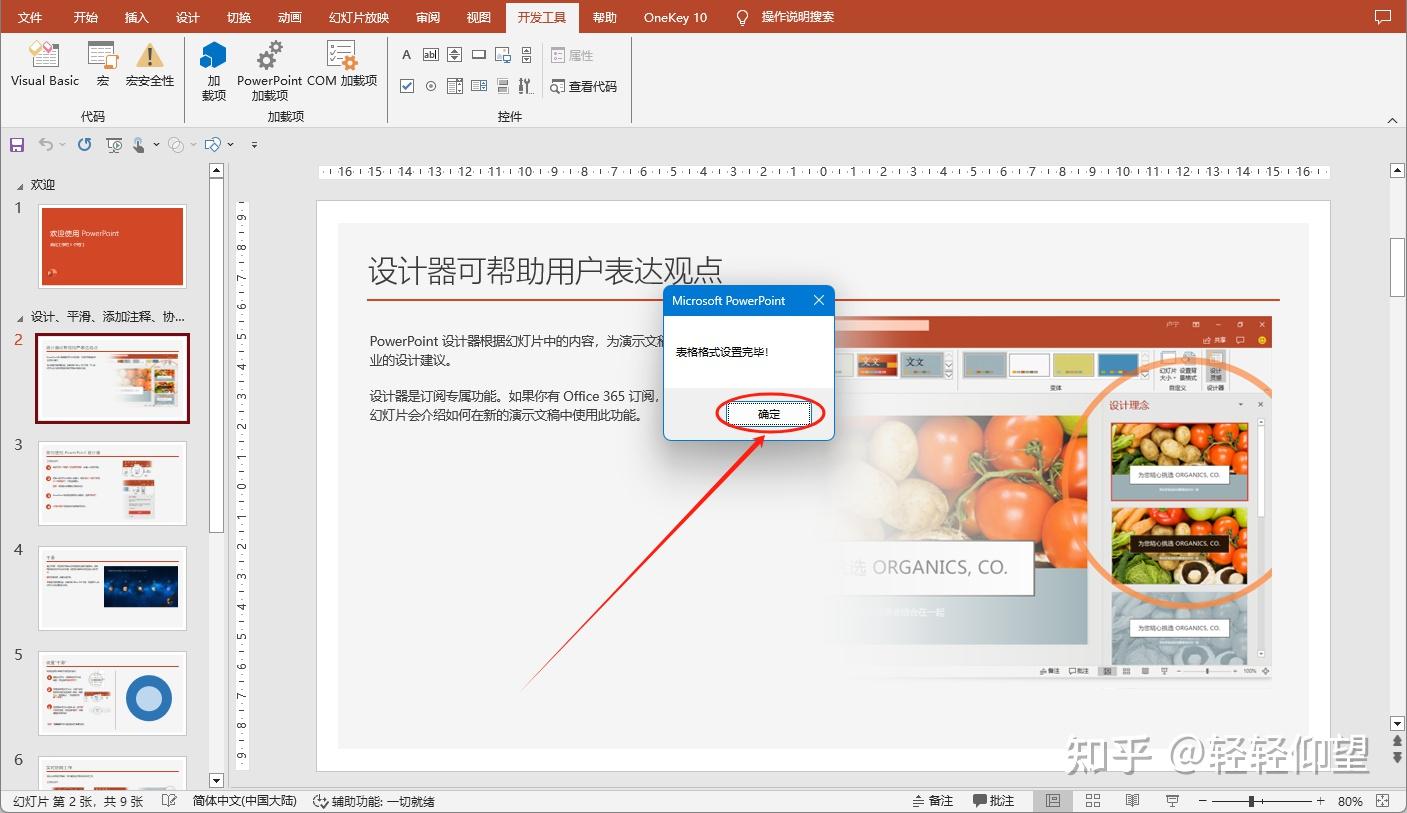Toggle 批注 comments pane in status bar
The image size is (1407, 813).
tap(993, 801)
